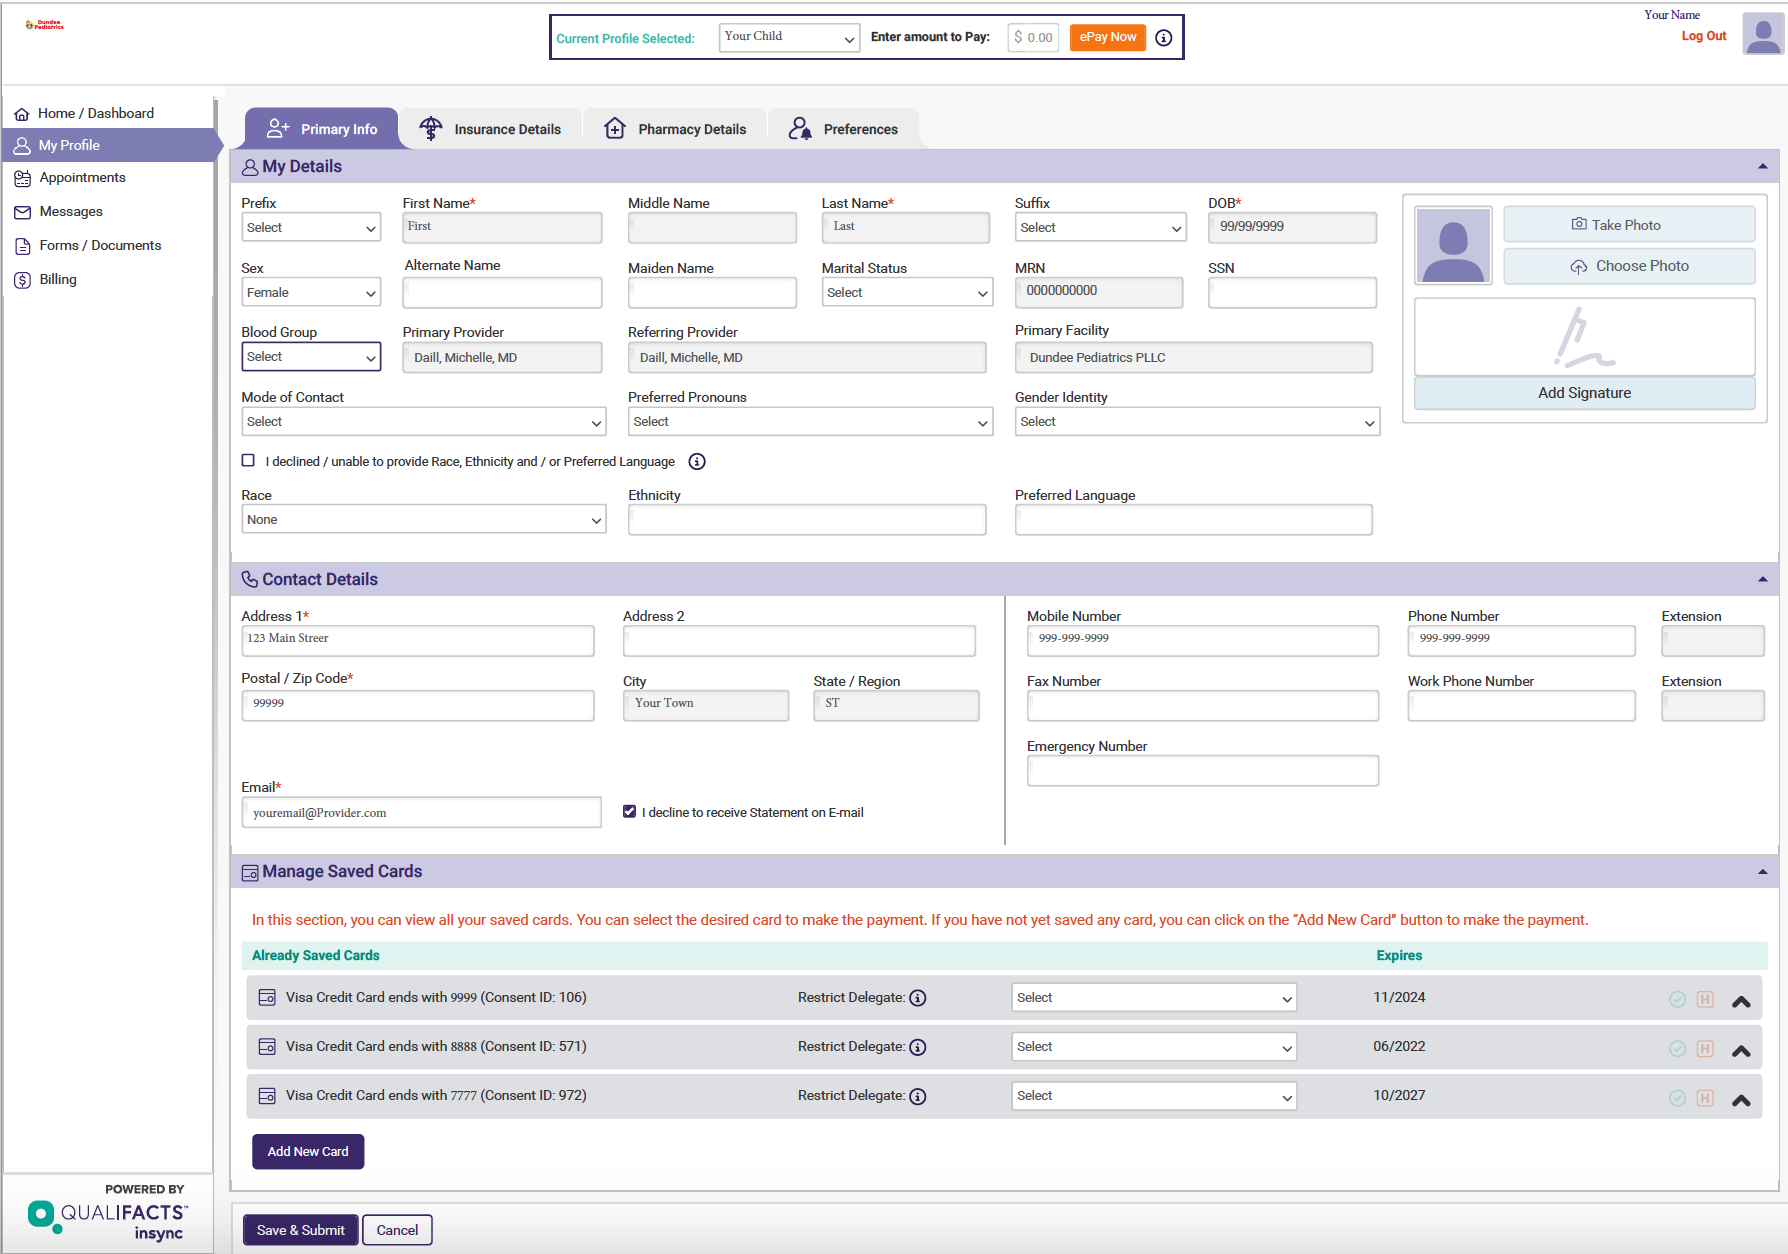
Task: Open the Blood Group dropdown
Action: pyautogui.click(x=311, y=357)
